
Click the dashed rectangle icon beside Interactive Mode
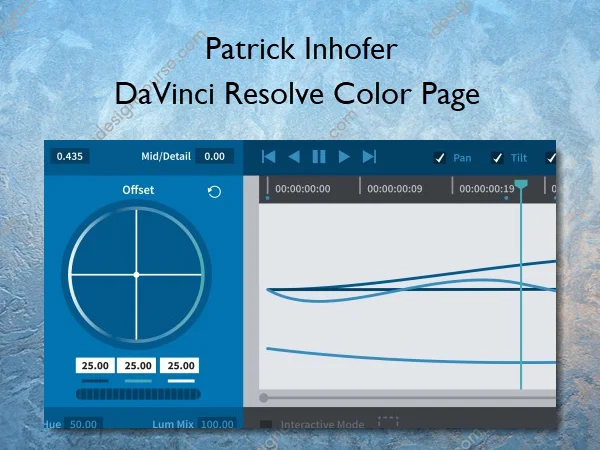388,423
